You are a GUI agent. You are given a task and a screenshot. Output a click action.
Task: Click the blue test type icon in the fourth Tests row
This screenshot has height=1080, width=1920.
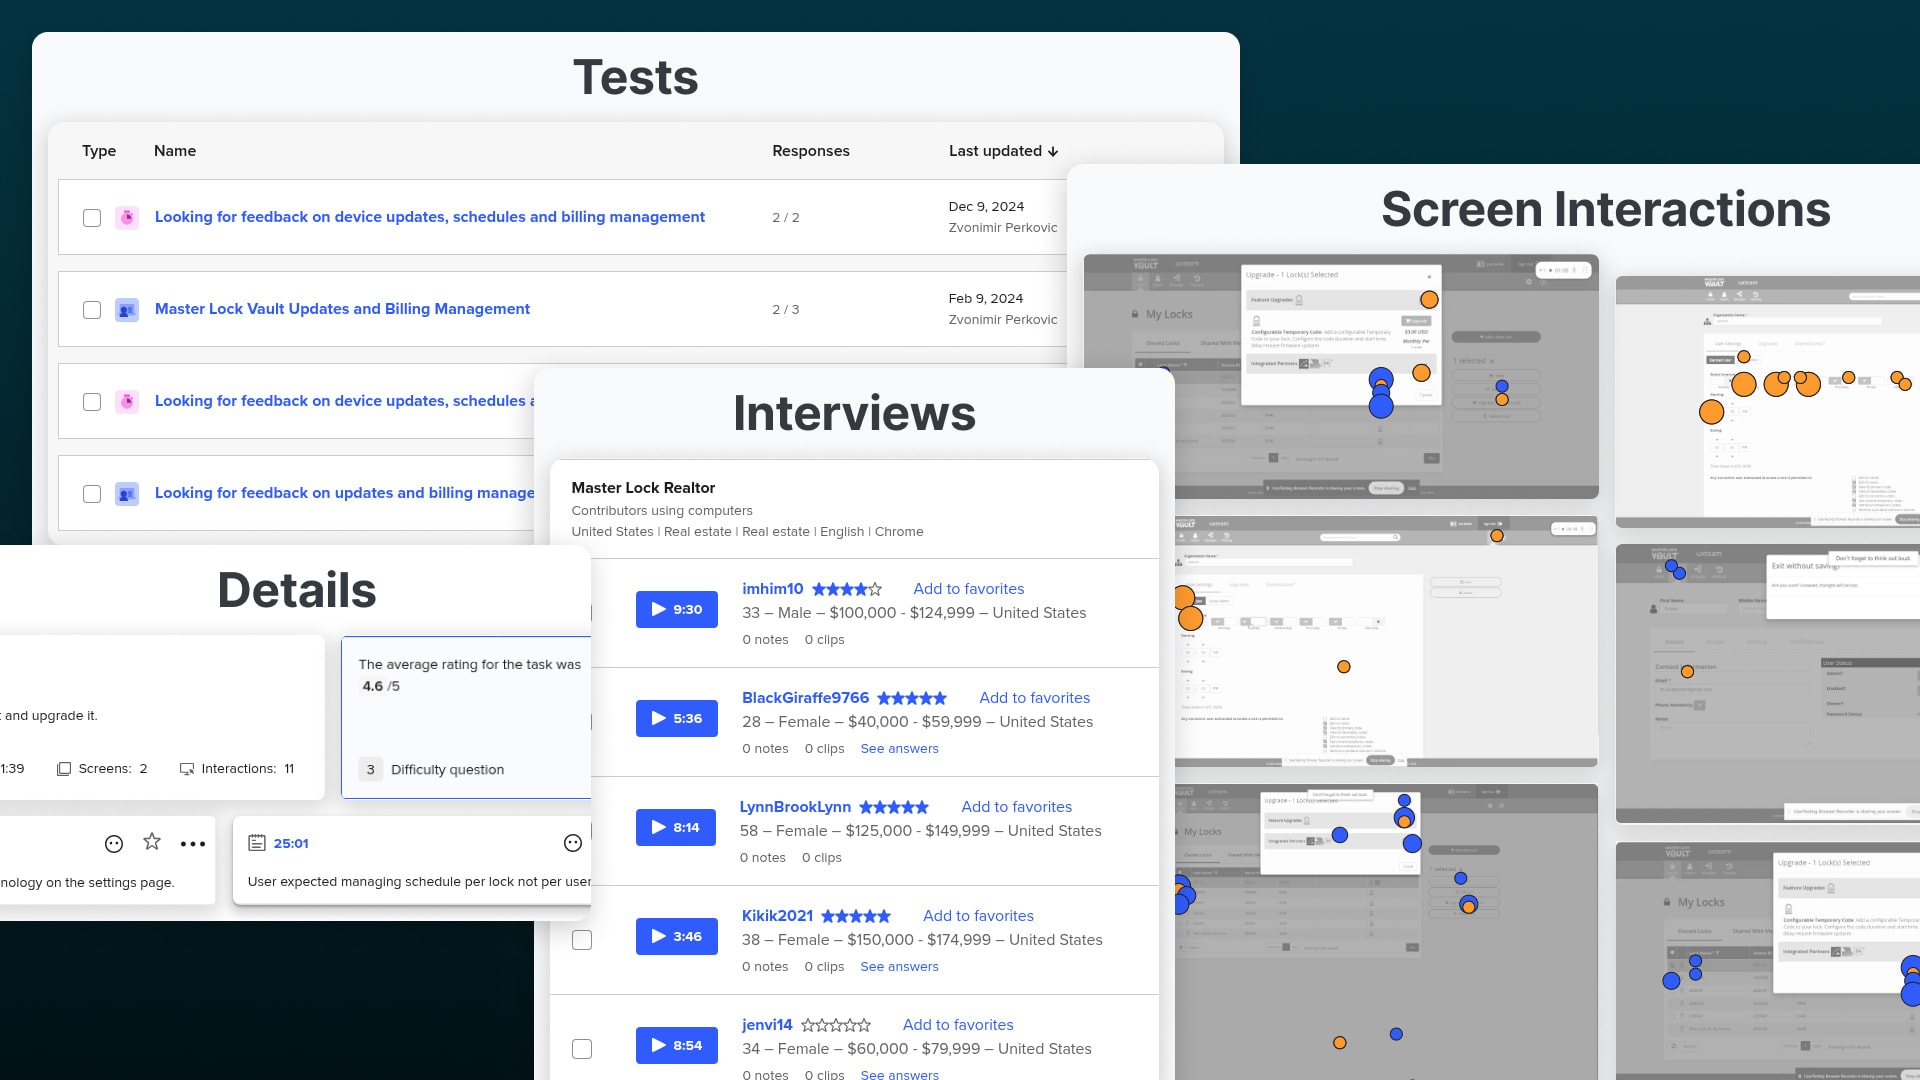pos(127,494)
